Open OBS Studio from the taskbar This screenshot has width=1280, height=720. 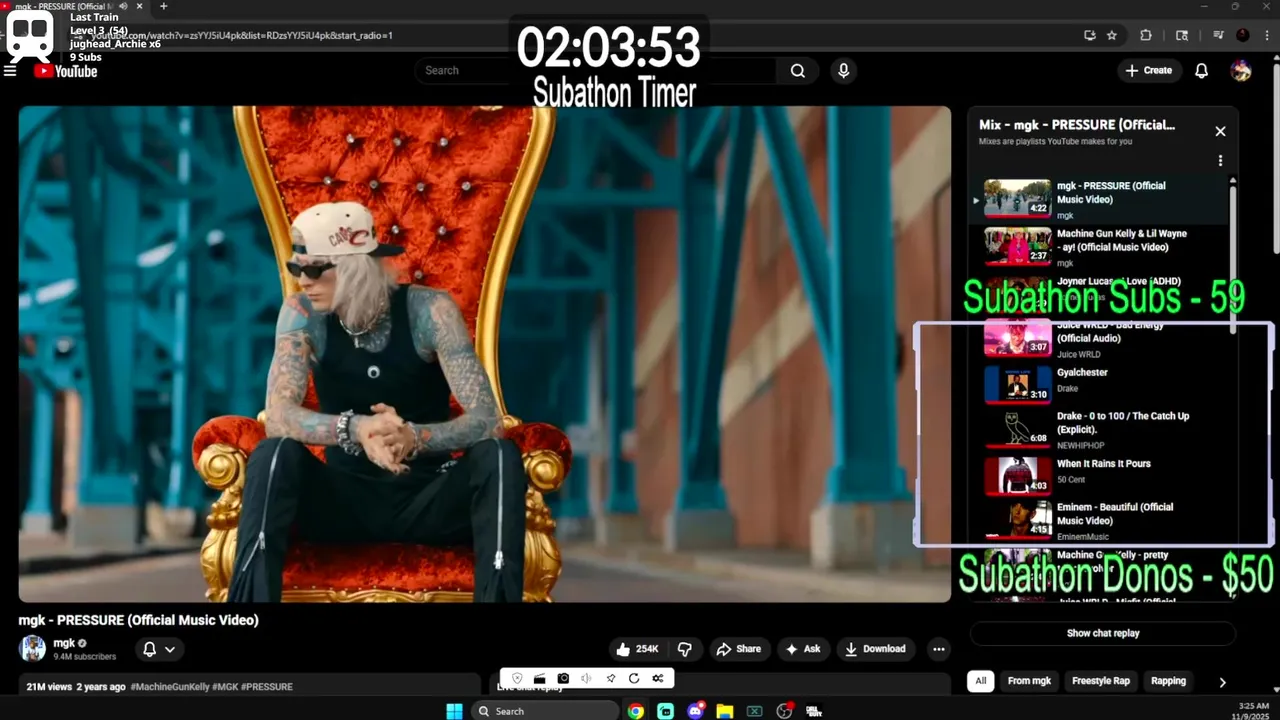click(x=785, y=711)
